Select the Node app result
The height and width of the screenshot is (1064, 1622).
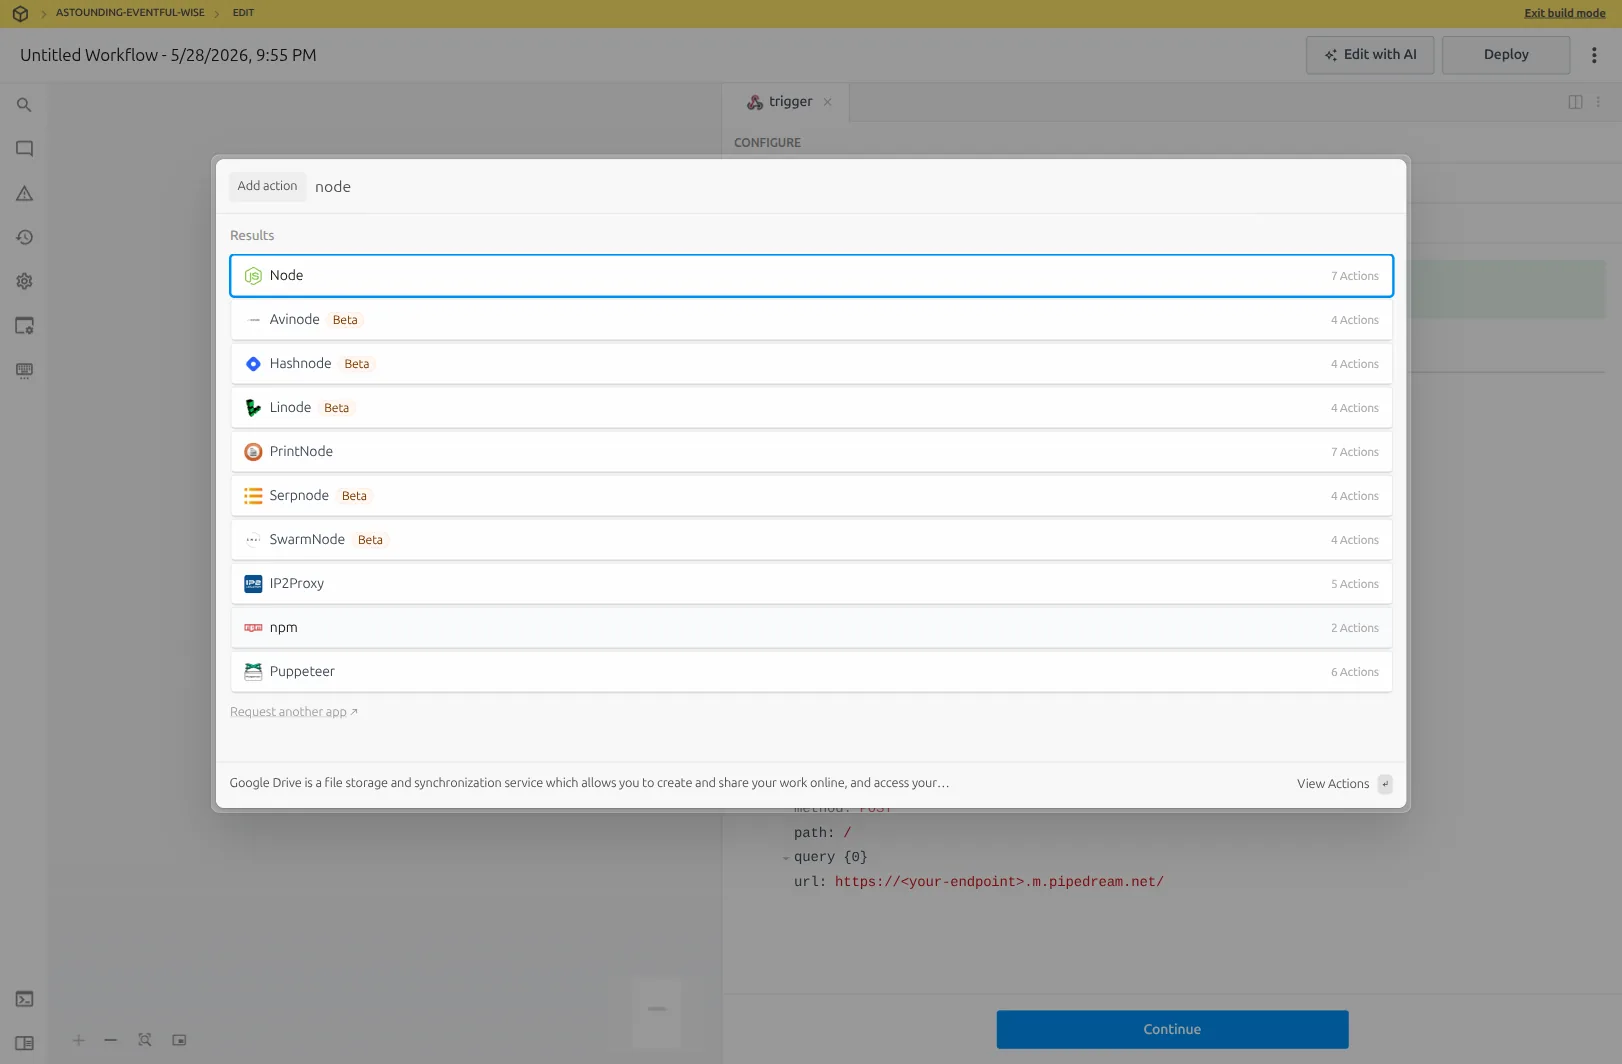[x=811, y=276]
